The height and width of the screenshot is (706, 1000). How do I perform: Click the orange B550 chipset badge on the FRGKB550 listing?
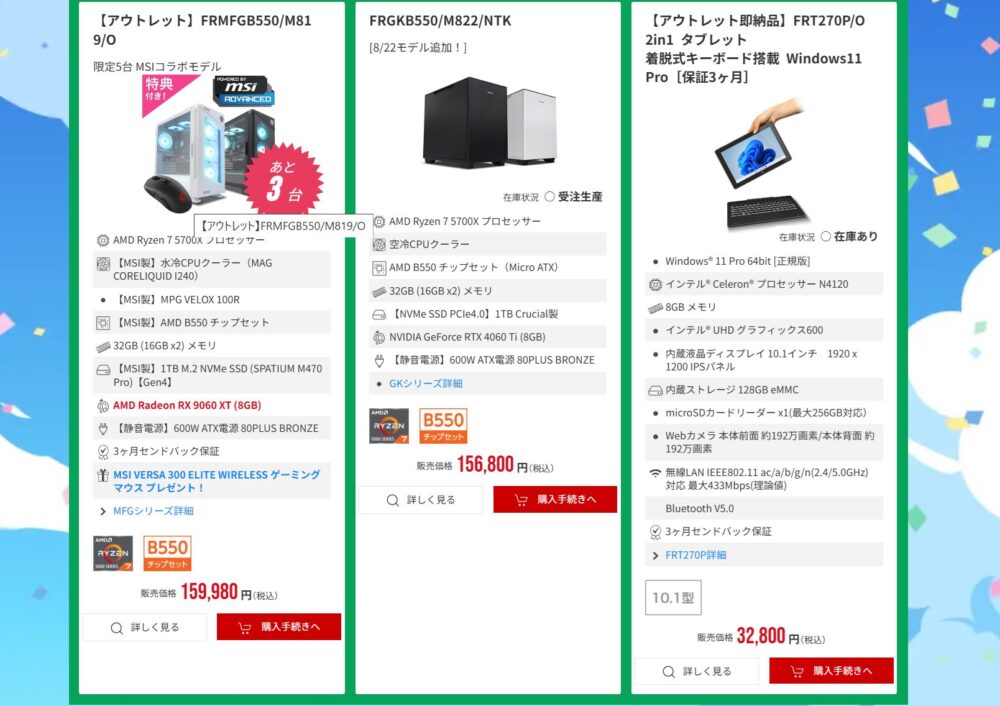coord(443,426)
